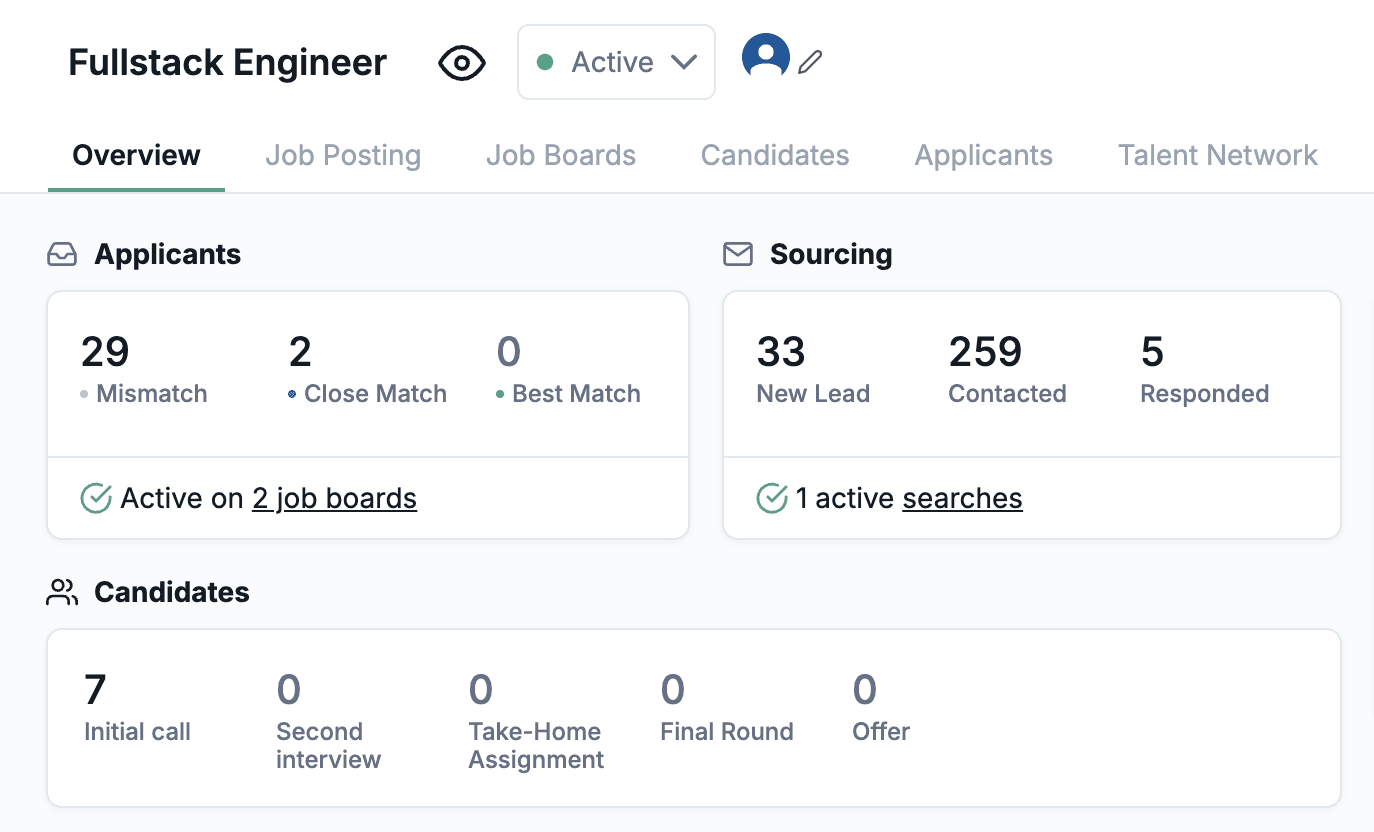Click the pencil edit icon
Viewport: 1374px width, 832px height.
(x=810, y=63)
